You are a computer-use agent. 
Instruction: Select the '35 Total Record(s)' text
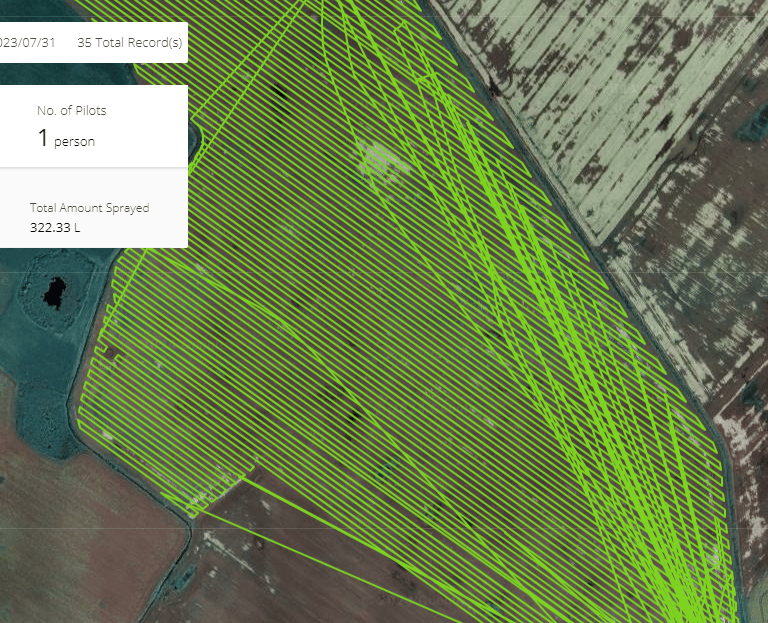129,43
